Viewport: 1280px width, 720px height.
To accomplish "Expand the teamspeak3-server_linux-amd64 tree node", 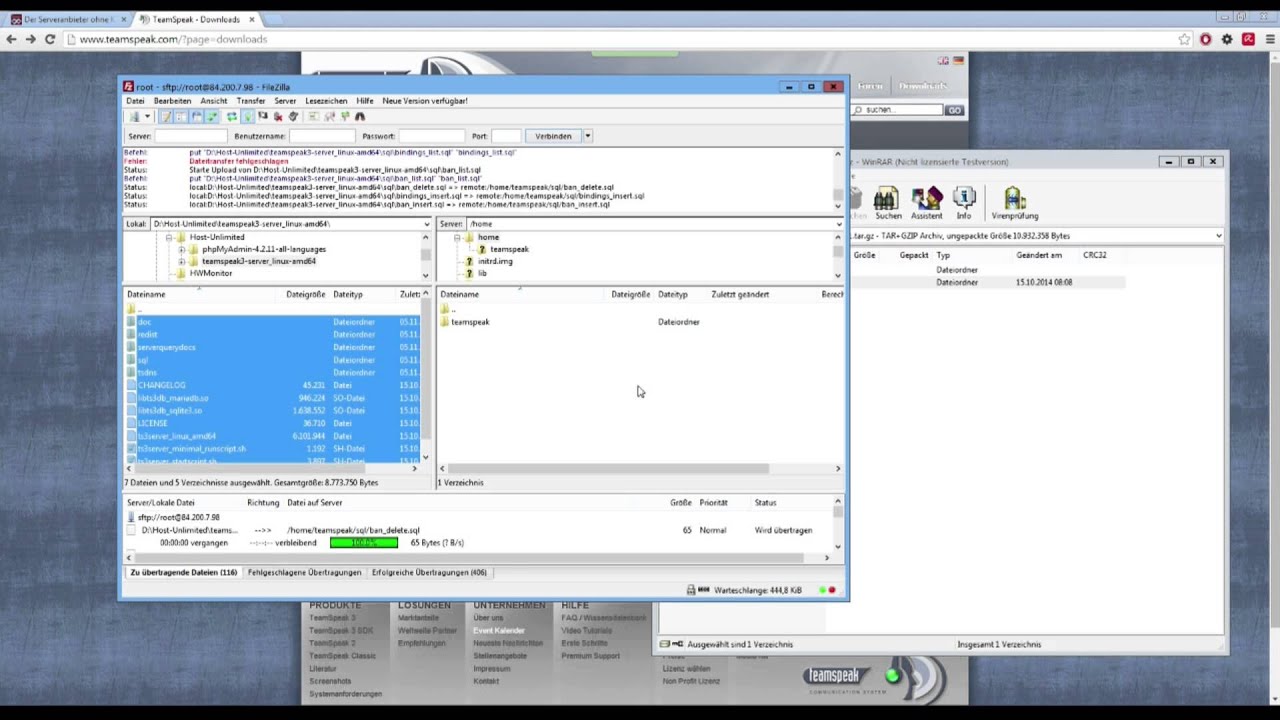I will point(181,261).
